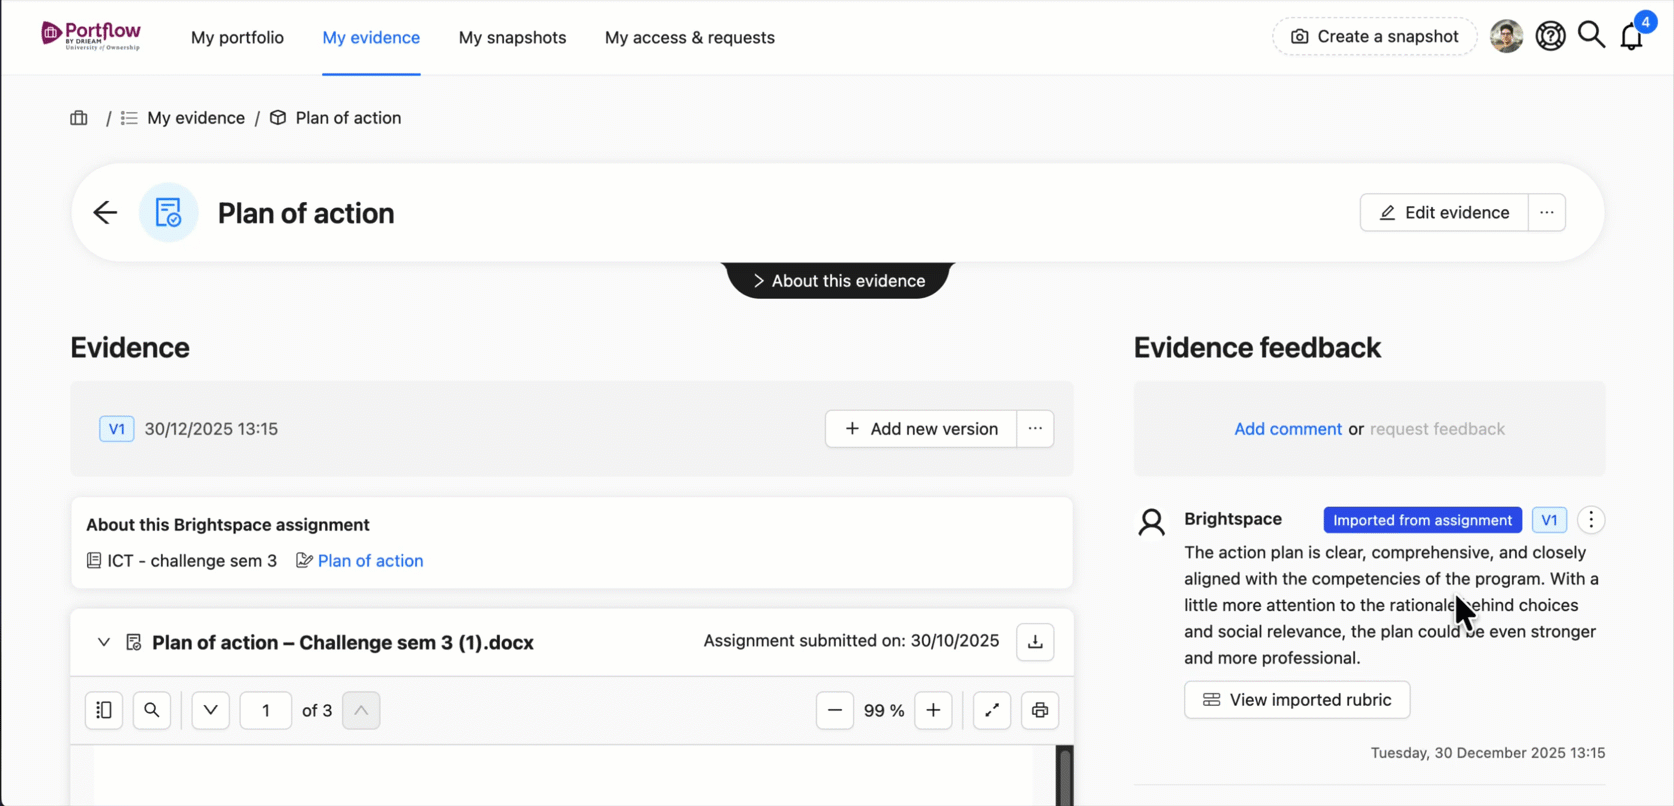The width and height of the screenshot is (1674, 806).
Task: Open the Brightspace feedback kebab menu
Action: coord(1591,520)
